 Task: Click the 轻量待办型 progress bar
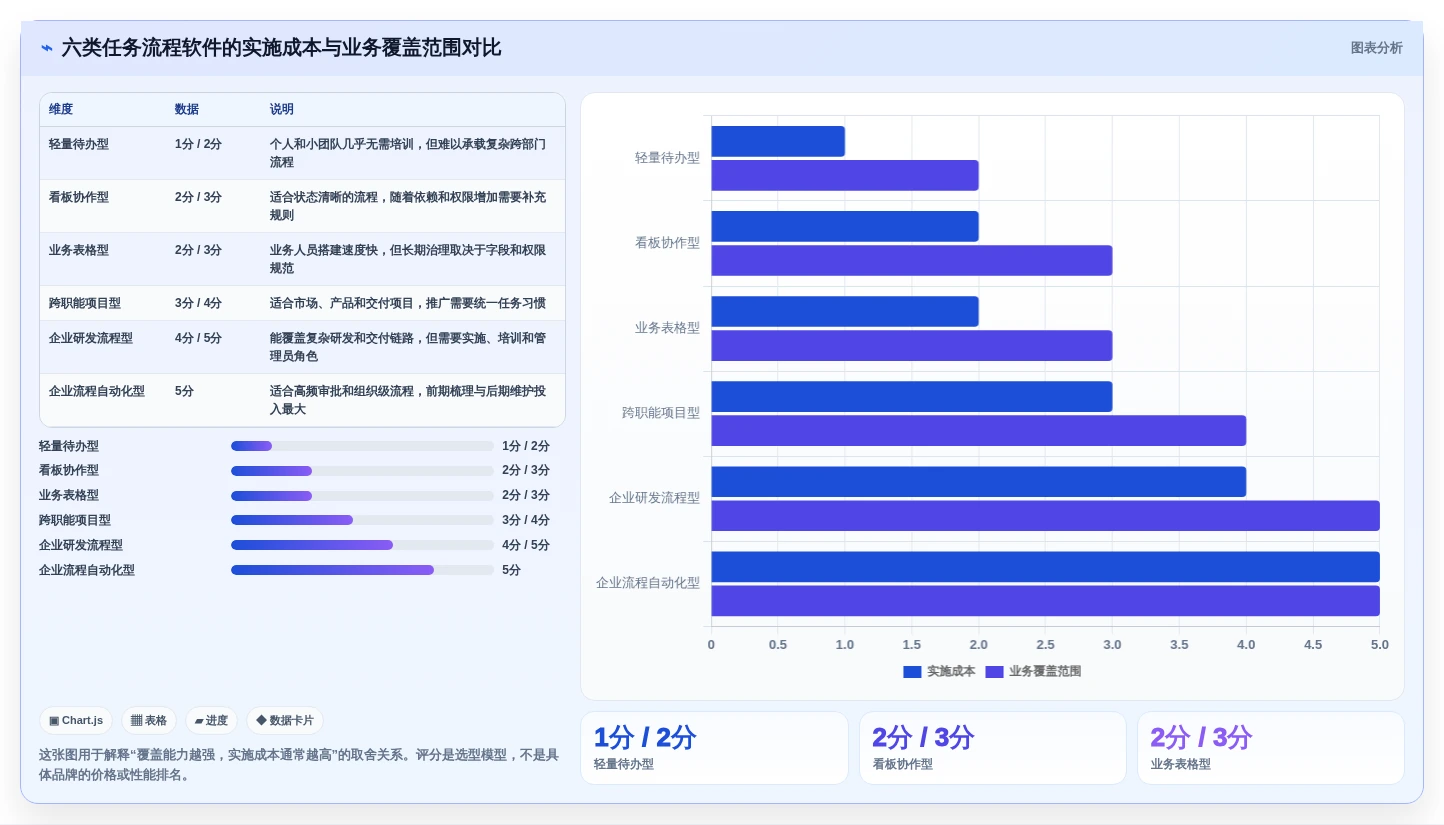[362, 446]
